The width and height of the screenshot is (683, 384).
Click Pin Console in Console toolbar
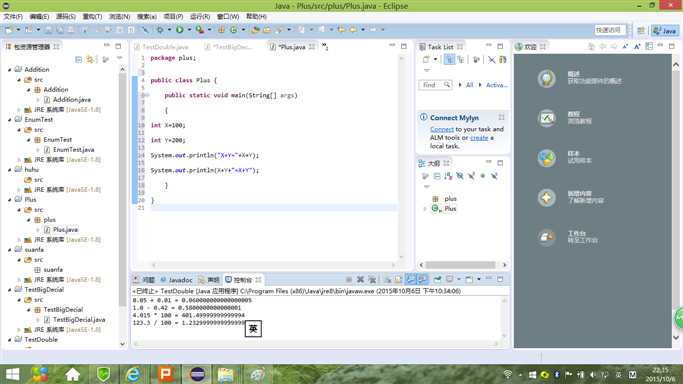tap(437, 280)
